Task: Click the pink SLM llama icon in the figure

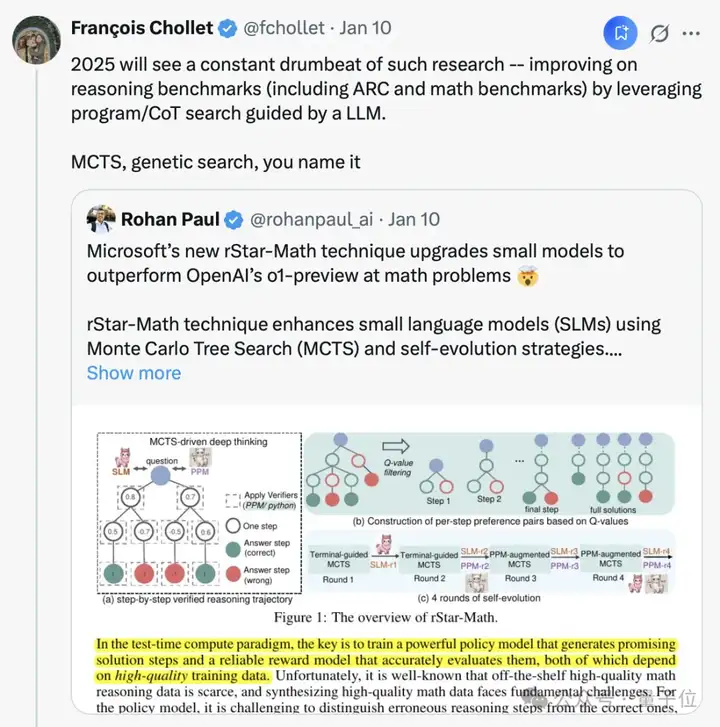Action: pos(122,458)
